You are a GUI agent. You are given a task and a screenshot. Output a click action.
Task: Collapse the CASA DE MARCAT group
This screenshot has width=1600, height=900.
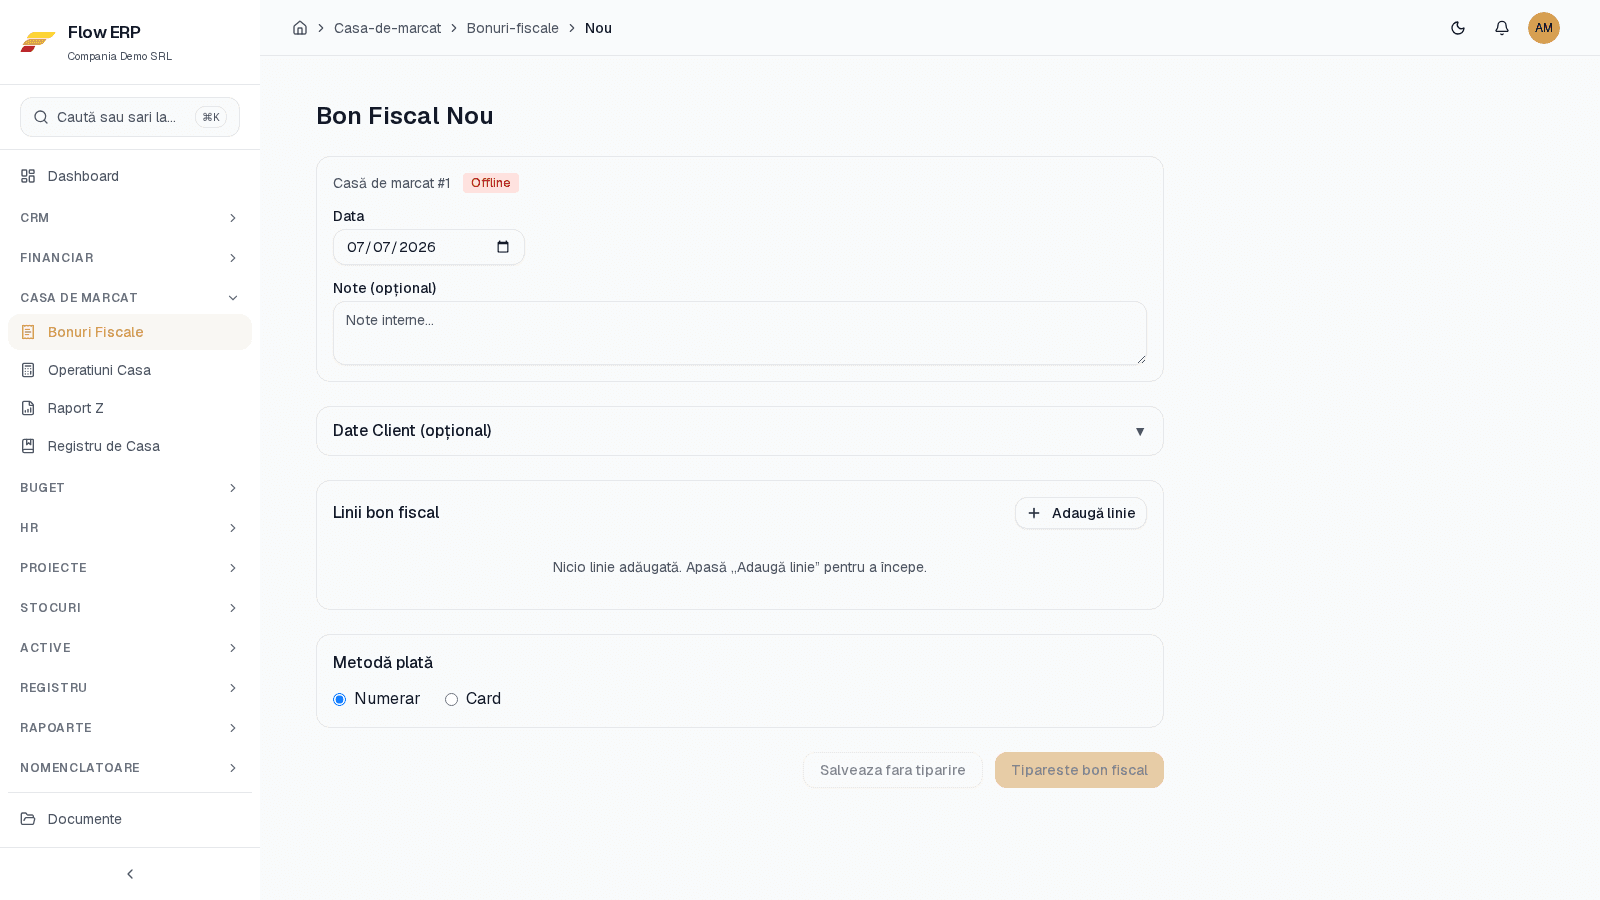tap(130, 298)
